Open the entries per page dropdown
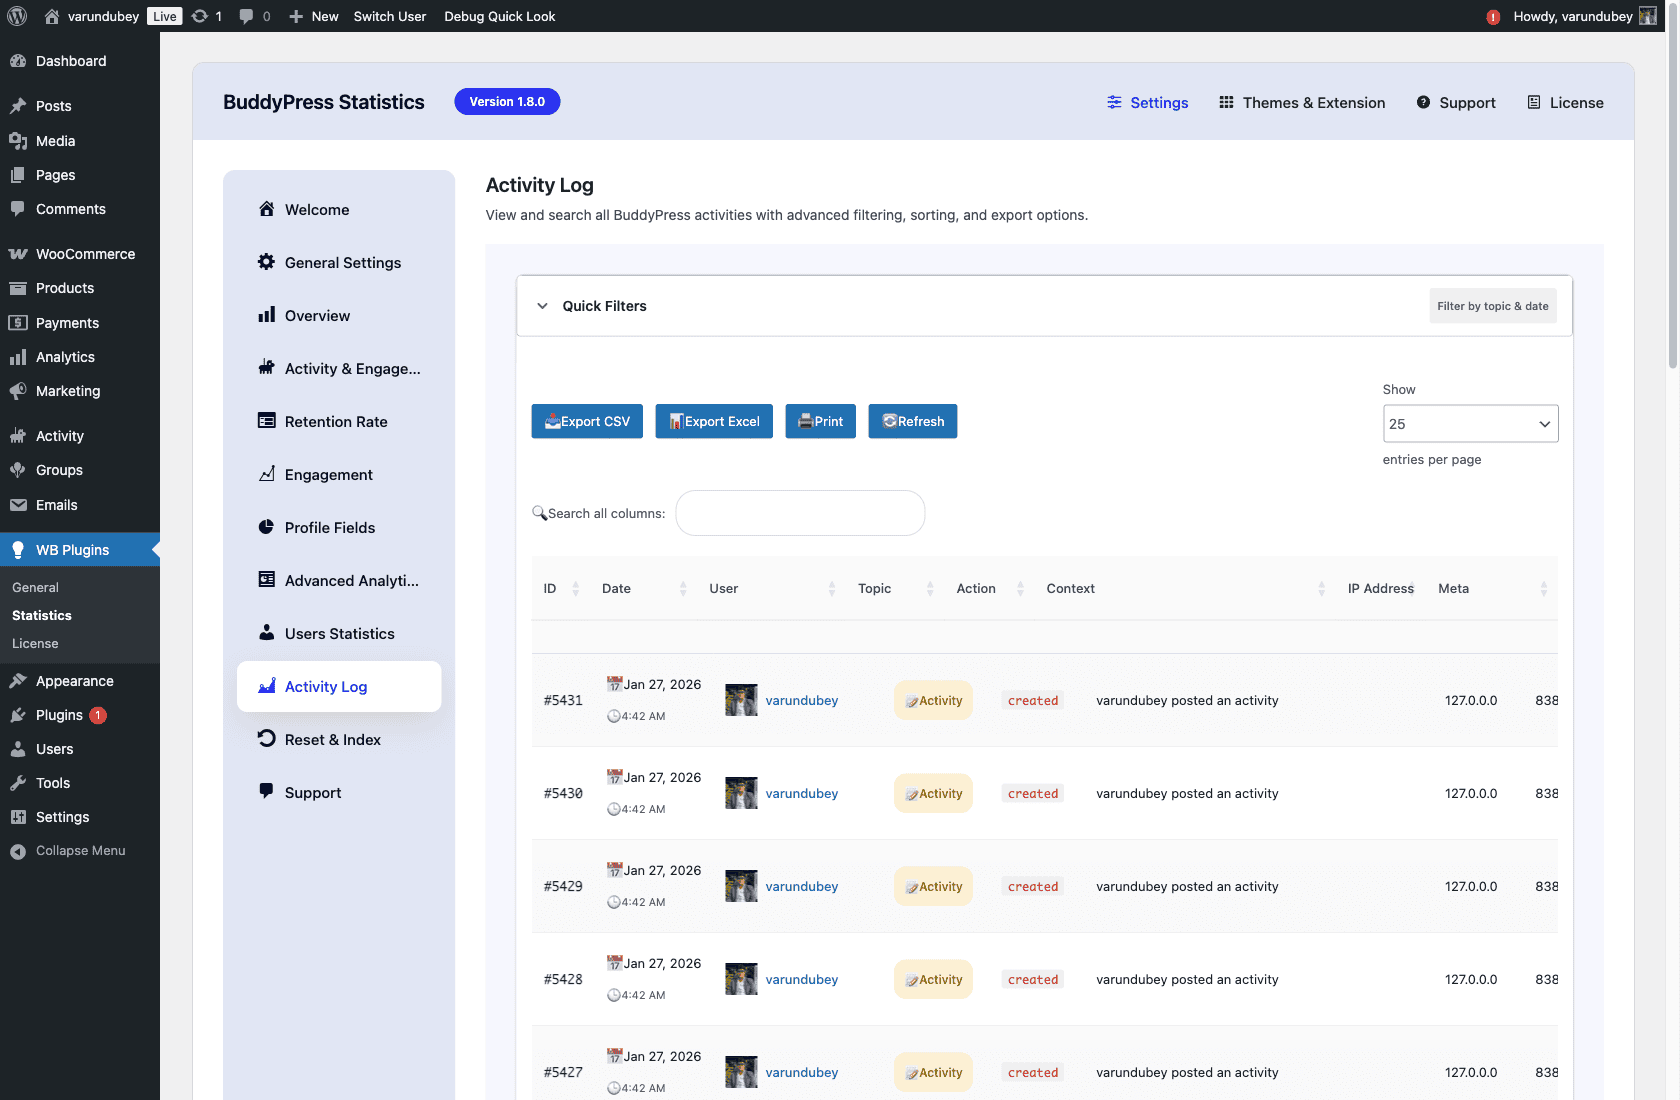This screenshot has height=1100, width=1680. (1470, 424)
